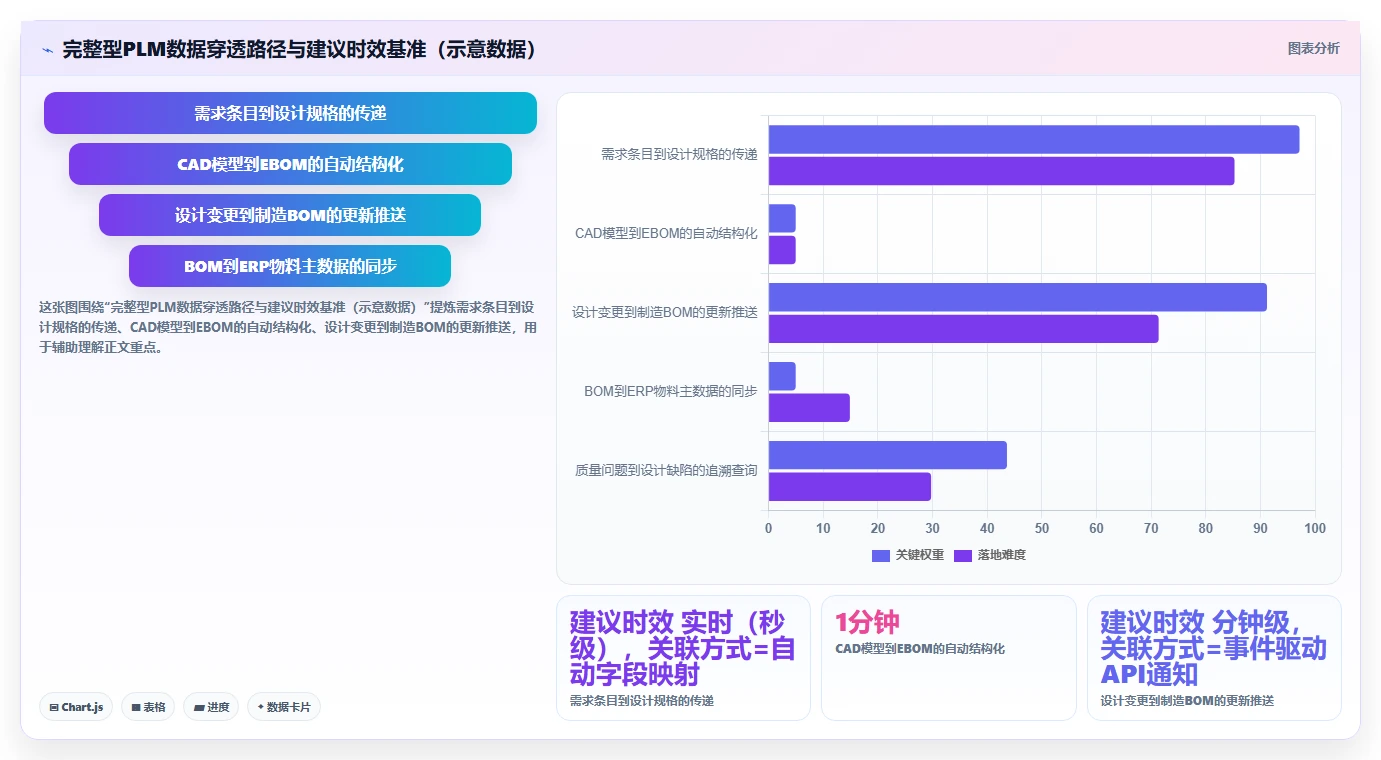Click the 表格 tag chip
1381x760 pixels.
[148, 707]
